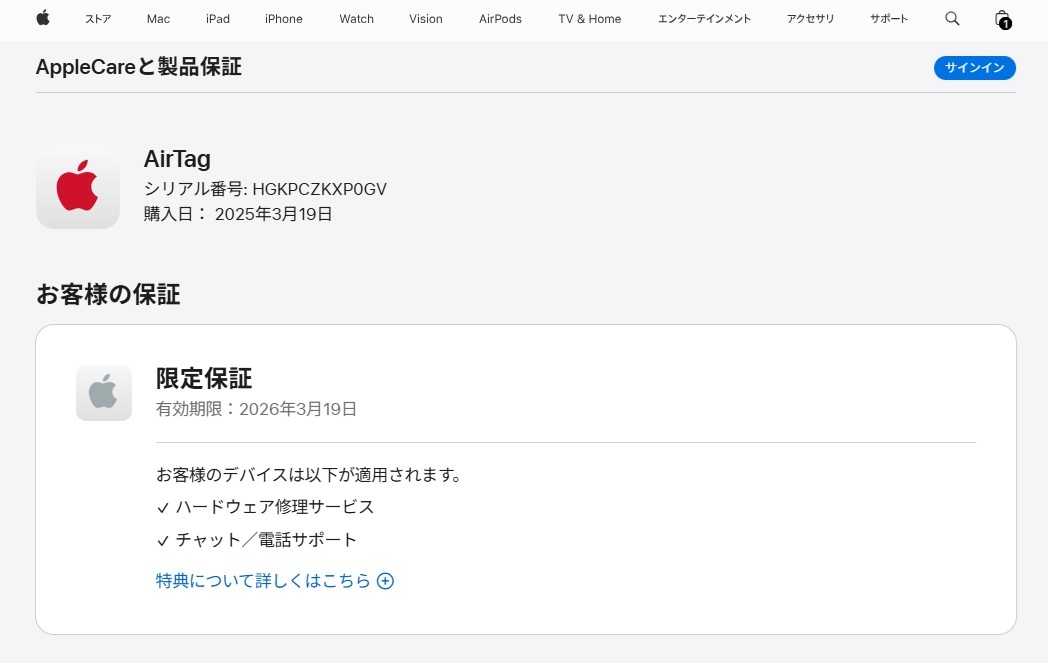This screenshot has width=1048, height=663.
Task: Click the red Apple AirTag product icon
Action: (x=78, y=187)
